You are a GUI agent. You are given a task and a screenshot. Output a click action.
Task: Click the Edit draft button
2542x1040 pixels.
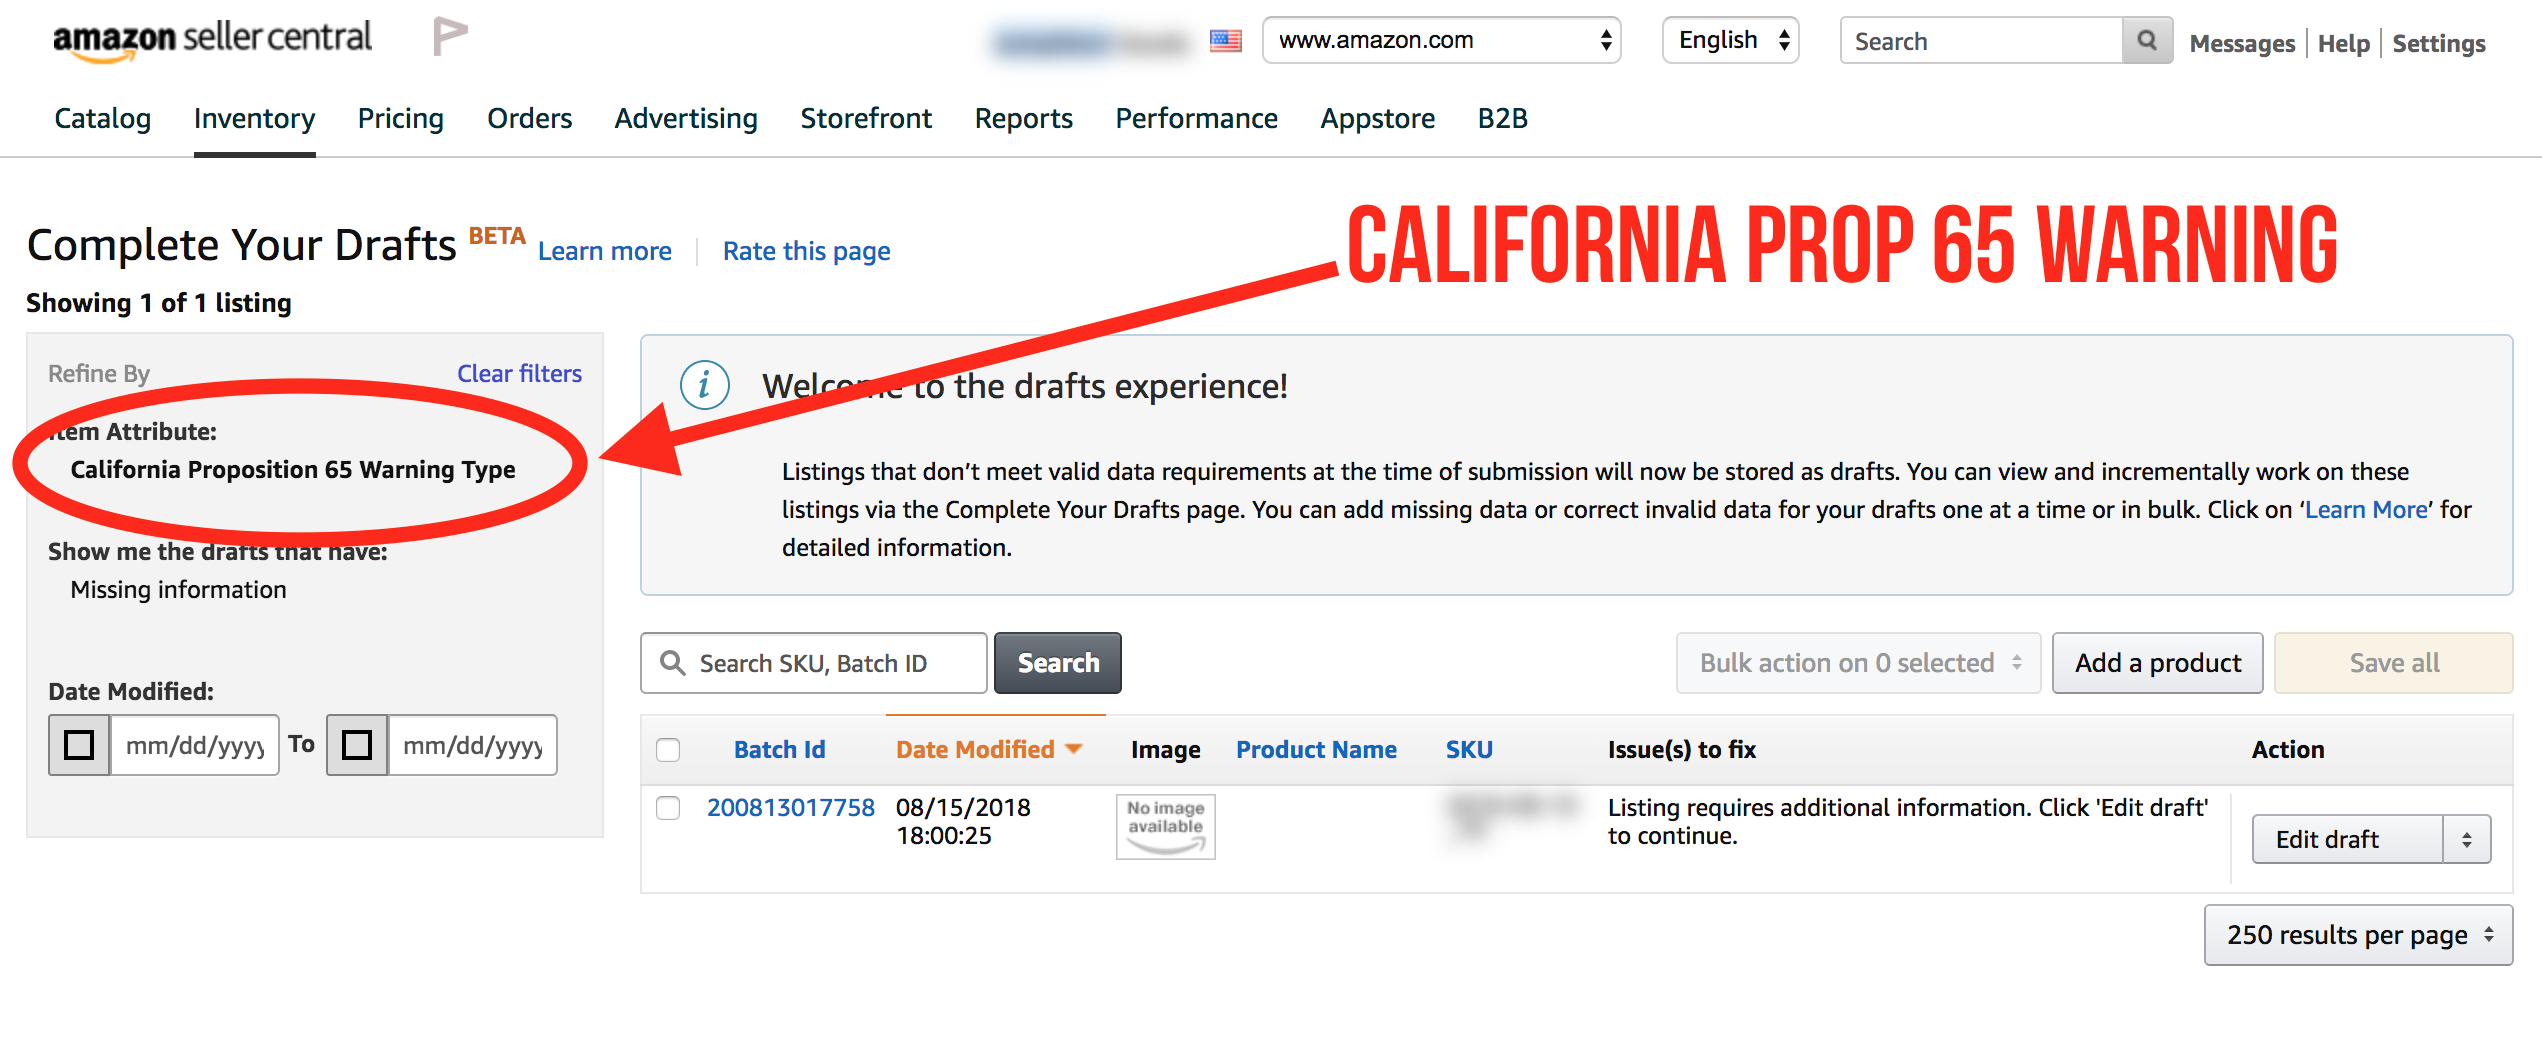coord(2348,839)
